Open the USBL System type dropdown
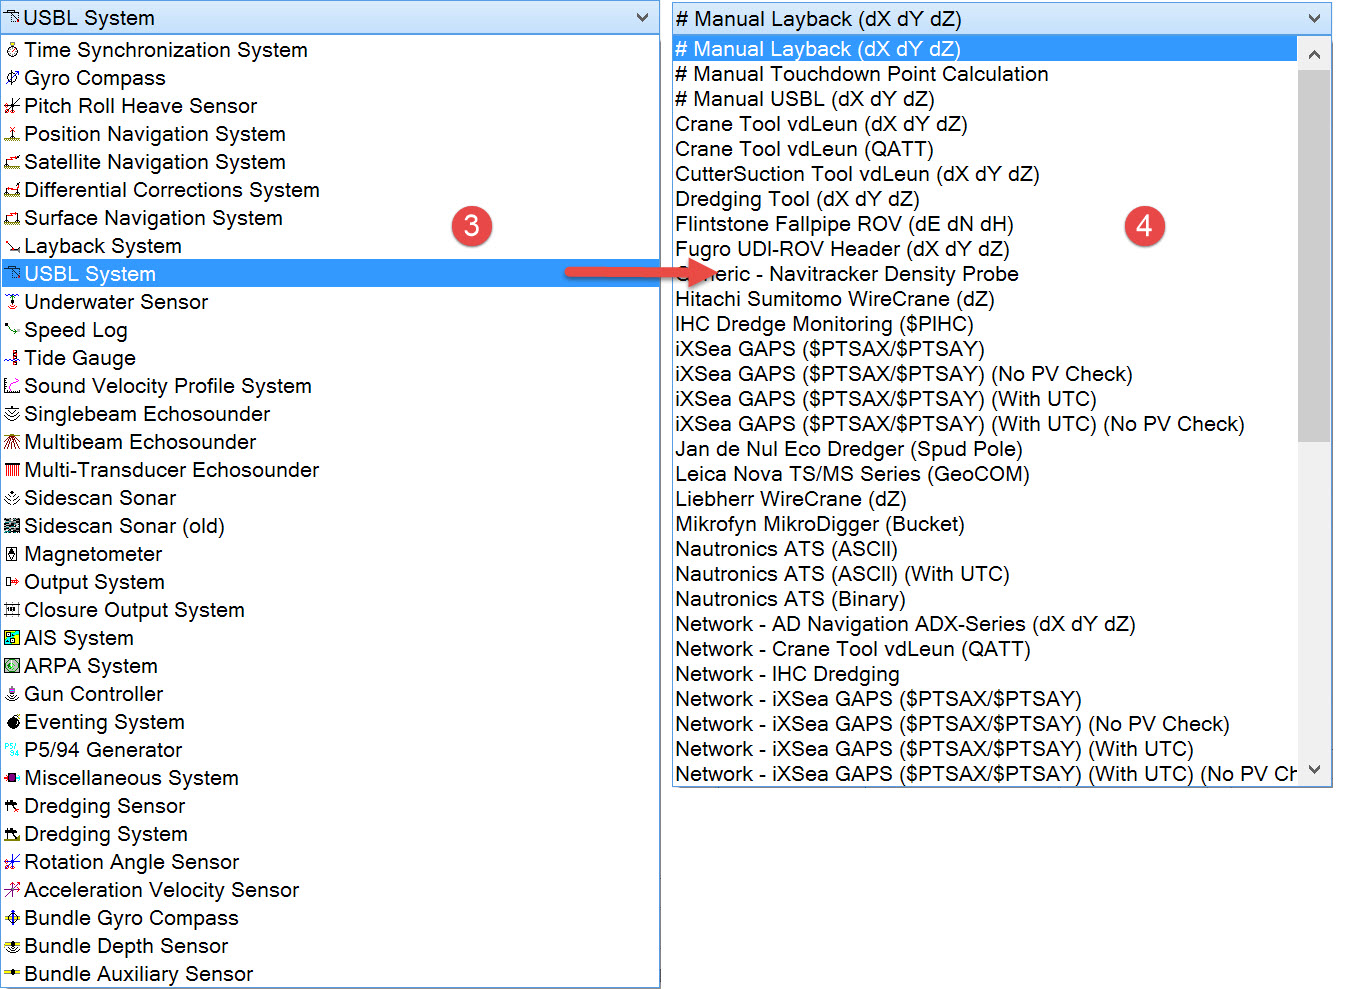The width and height of the screenshot is (1347, 989). click(642, 18)
